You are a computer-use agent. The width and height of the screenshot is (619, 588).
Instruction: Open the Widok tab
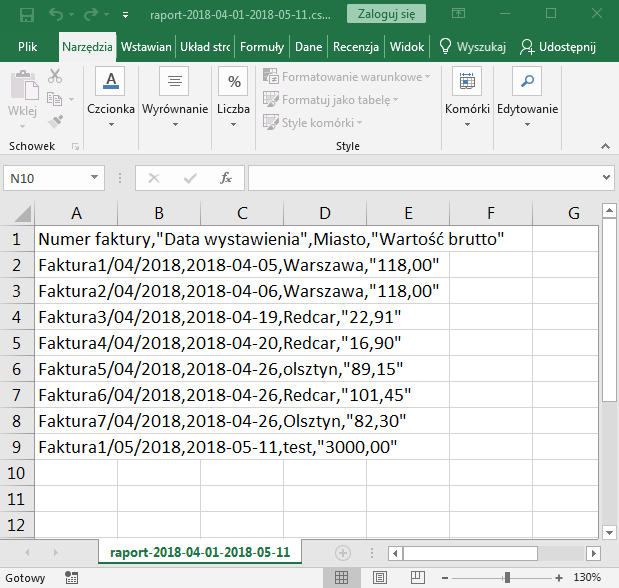tap(407, 47)
